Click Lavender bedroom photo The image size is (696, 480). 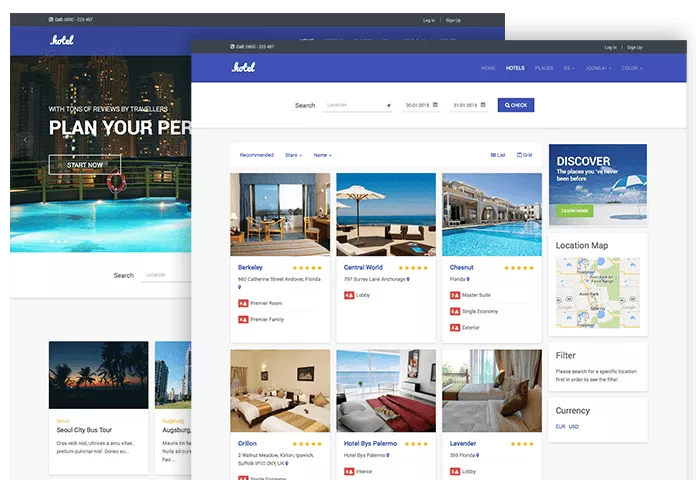tap(492, 391)
